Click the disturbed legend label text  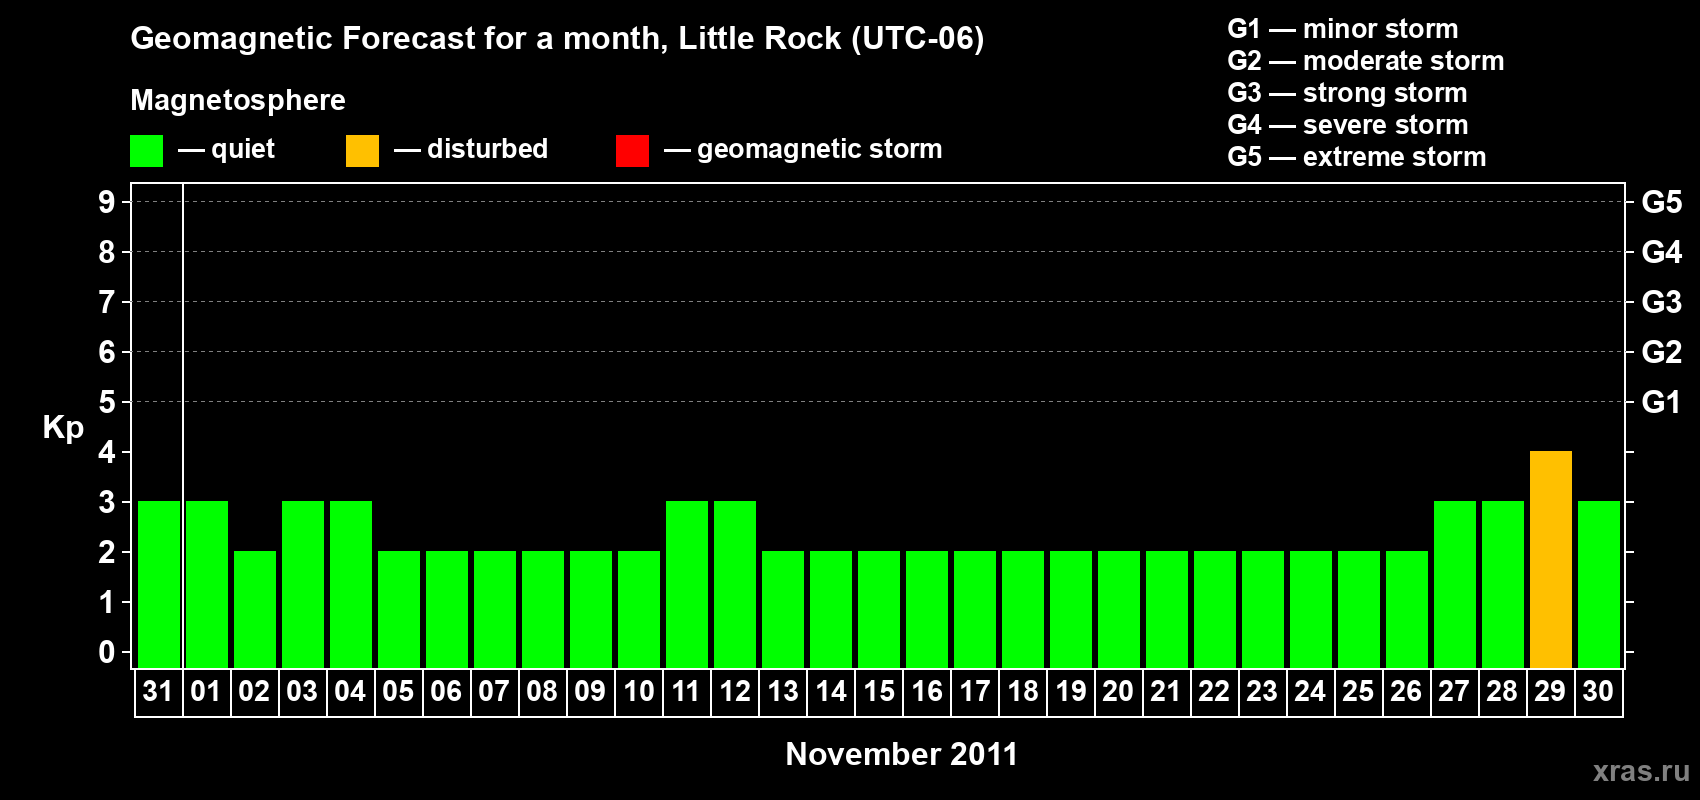tap(488, 149)
